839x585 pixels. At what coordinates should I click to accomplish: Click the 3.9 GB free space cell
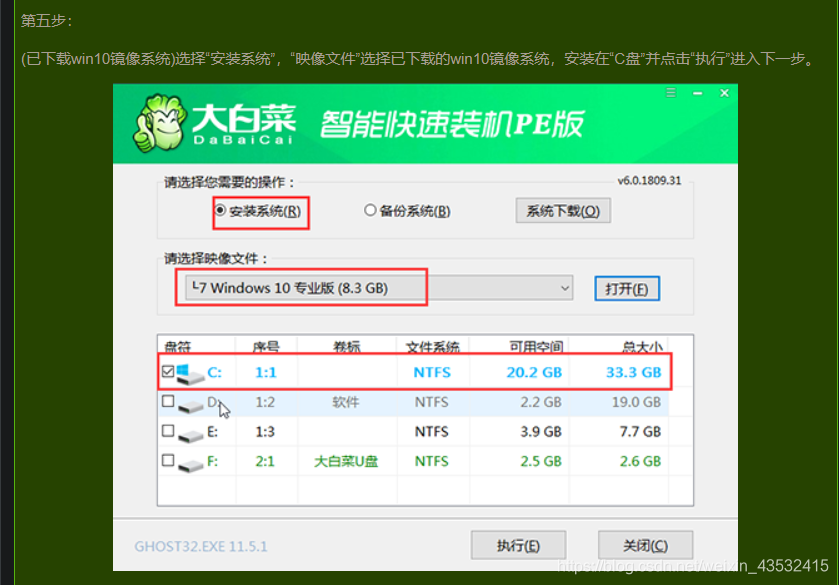click(x=541, y=431)
